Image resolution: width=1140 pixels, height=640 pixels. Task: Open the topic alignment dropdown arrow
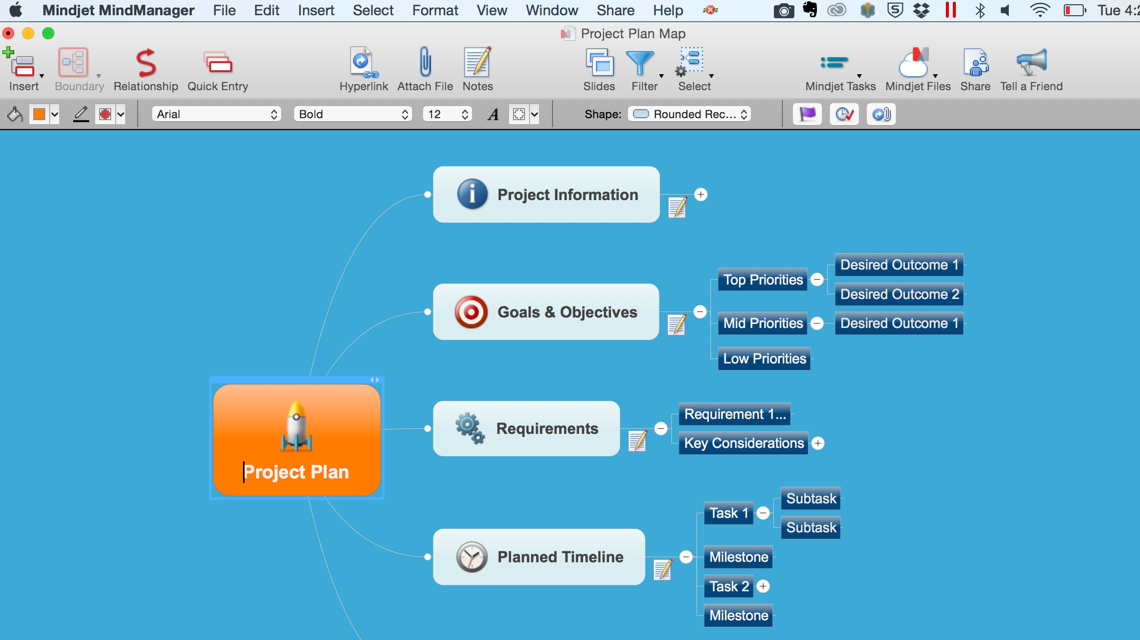tap(534, 114)
